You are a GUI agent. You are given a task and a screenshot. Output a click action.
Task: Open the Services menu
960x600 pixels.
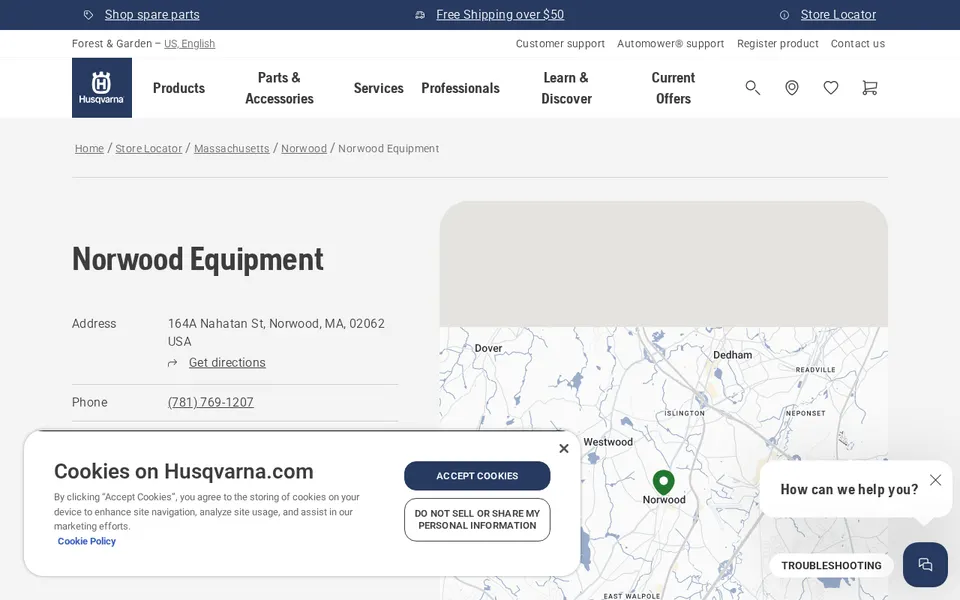(x=378, y=88)
